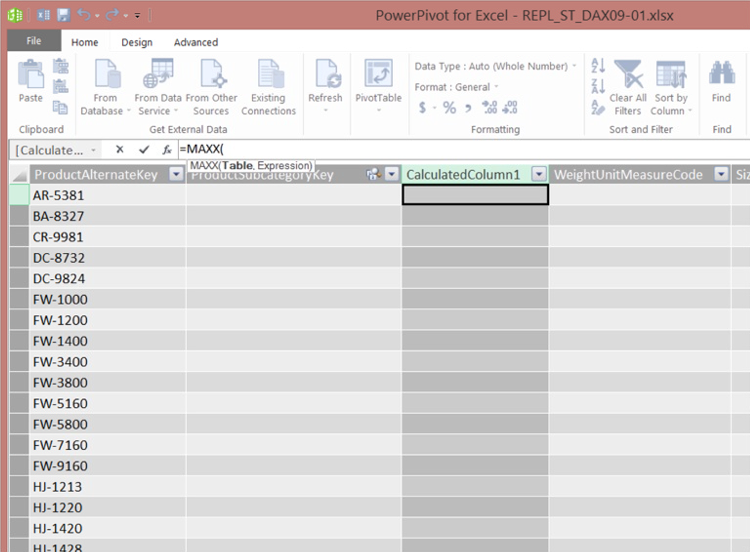Select cell HJ-1213
Screen dimensions: 750x552
pyautogui.click(x=108, y=487)
